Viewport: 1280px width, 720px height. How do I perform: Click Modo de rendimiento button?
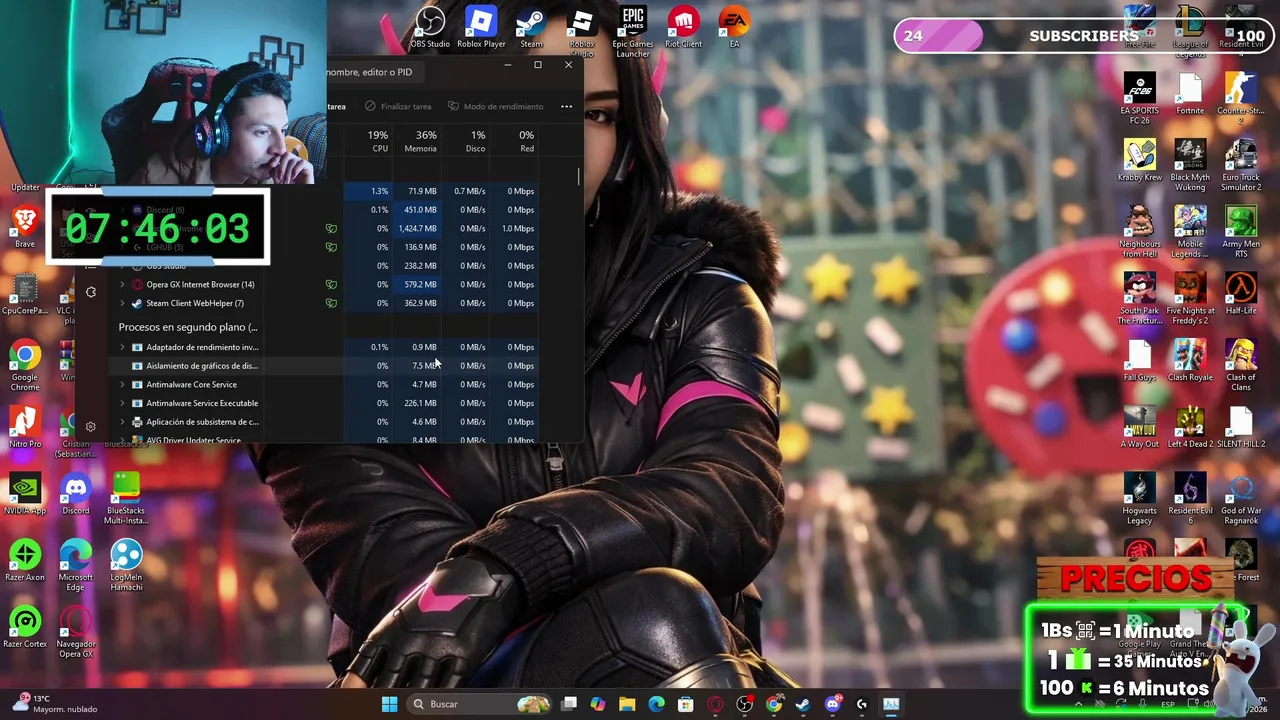coord(496,106)
